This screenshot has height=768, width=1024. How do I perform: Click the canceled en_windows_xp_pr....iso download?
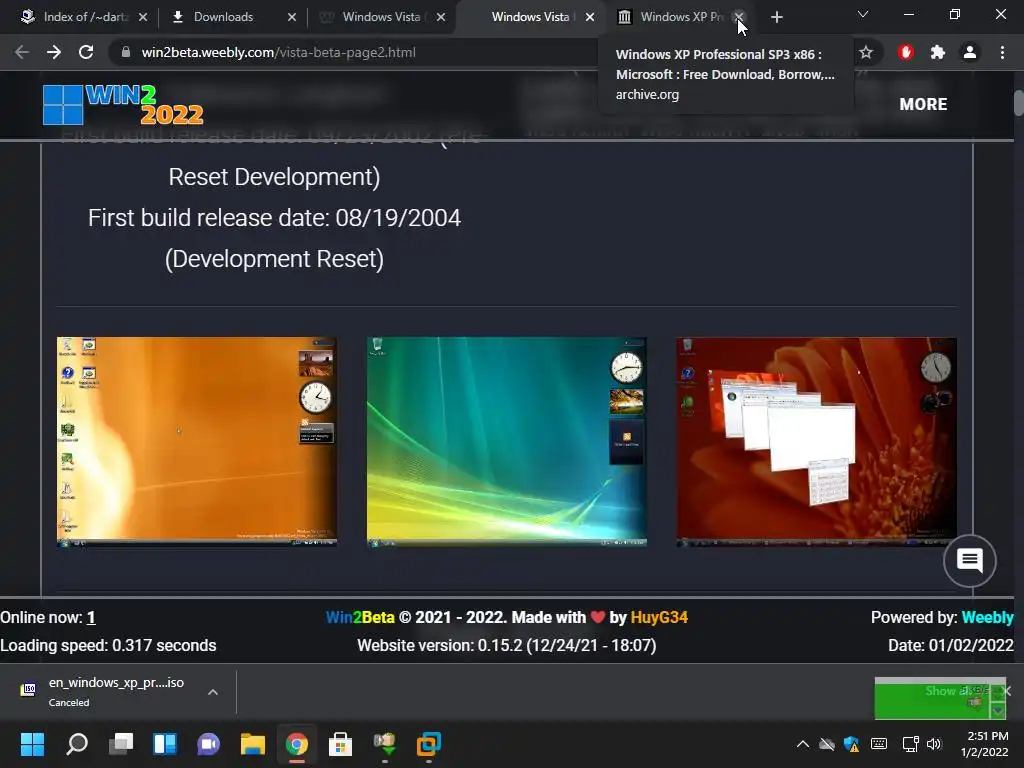coord(116,691)
